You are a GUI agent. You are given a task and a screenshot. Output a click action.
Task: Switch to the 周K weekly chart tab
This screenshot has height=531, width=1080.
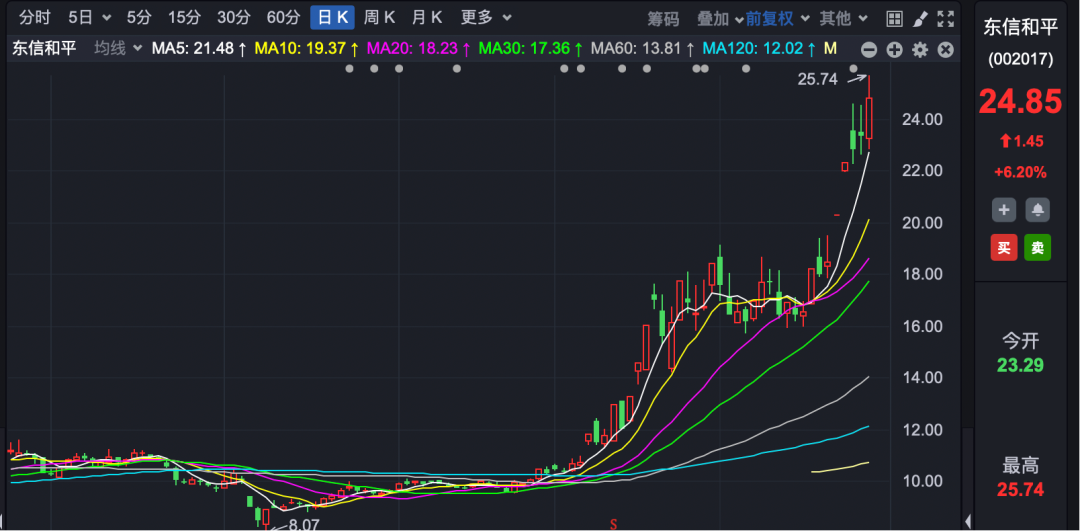[380, 18]
